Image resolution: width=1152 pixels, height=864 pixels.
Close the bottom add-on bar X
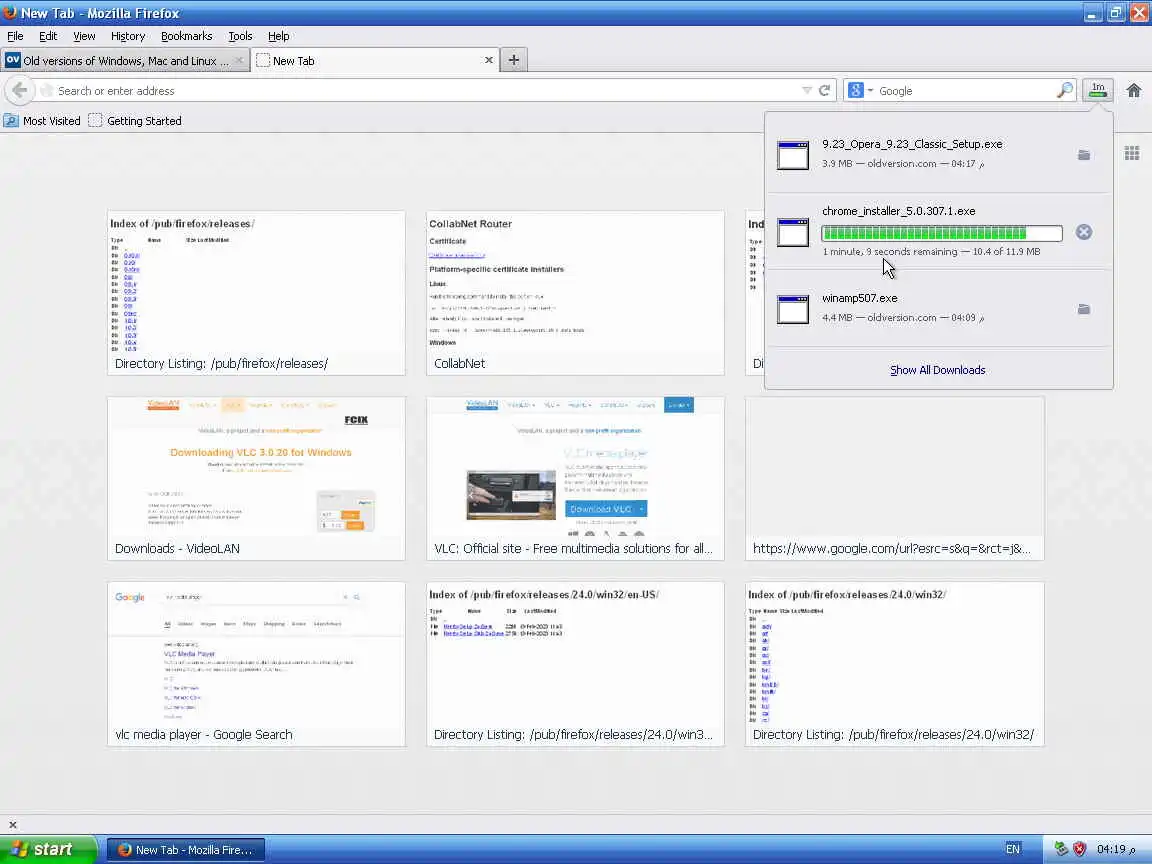(12, 824)
